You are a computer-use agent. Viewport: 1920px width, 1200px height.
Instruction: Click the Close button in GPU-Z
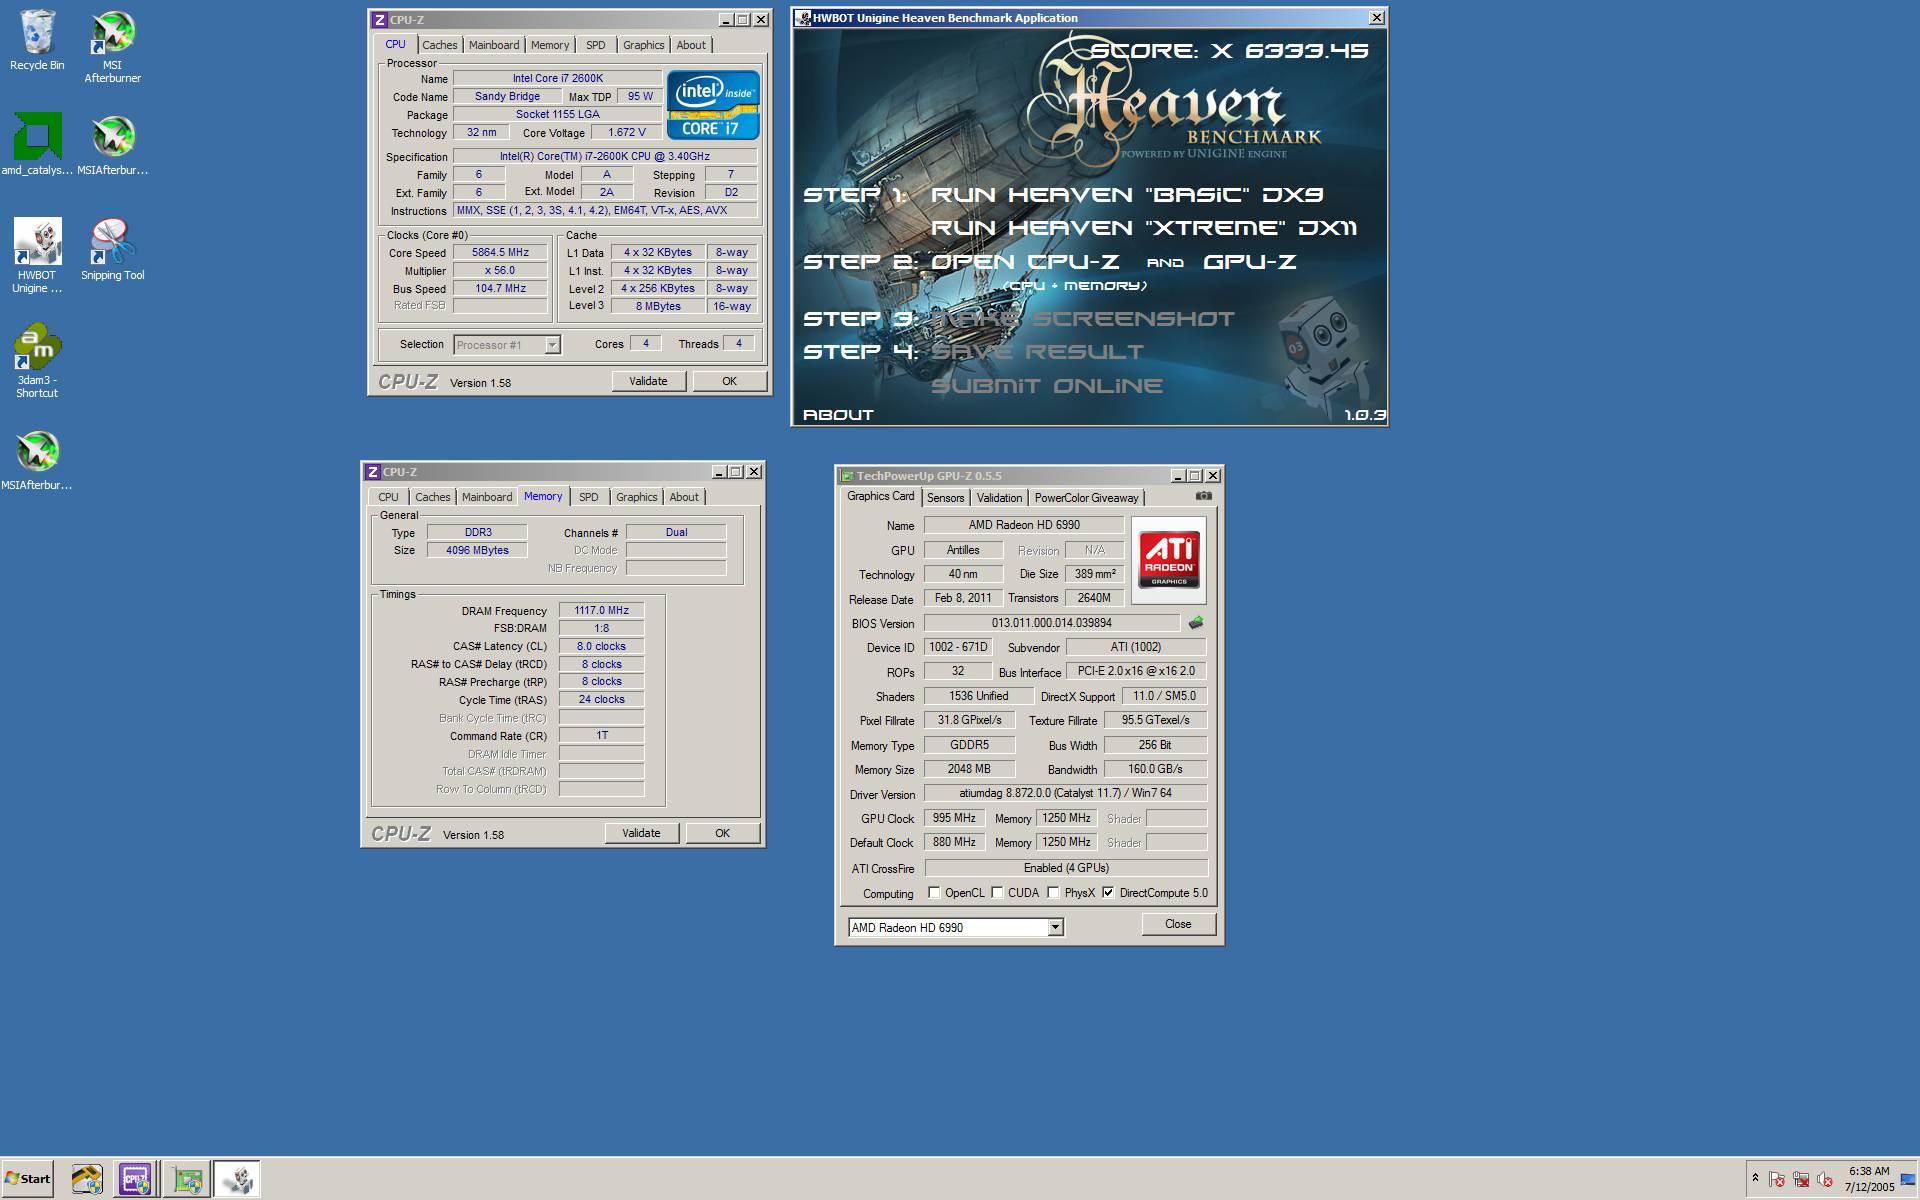point(1178,924)
